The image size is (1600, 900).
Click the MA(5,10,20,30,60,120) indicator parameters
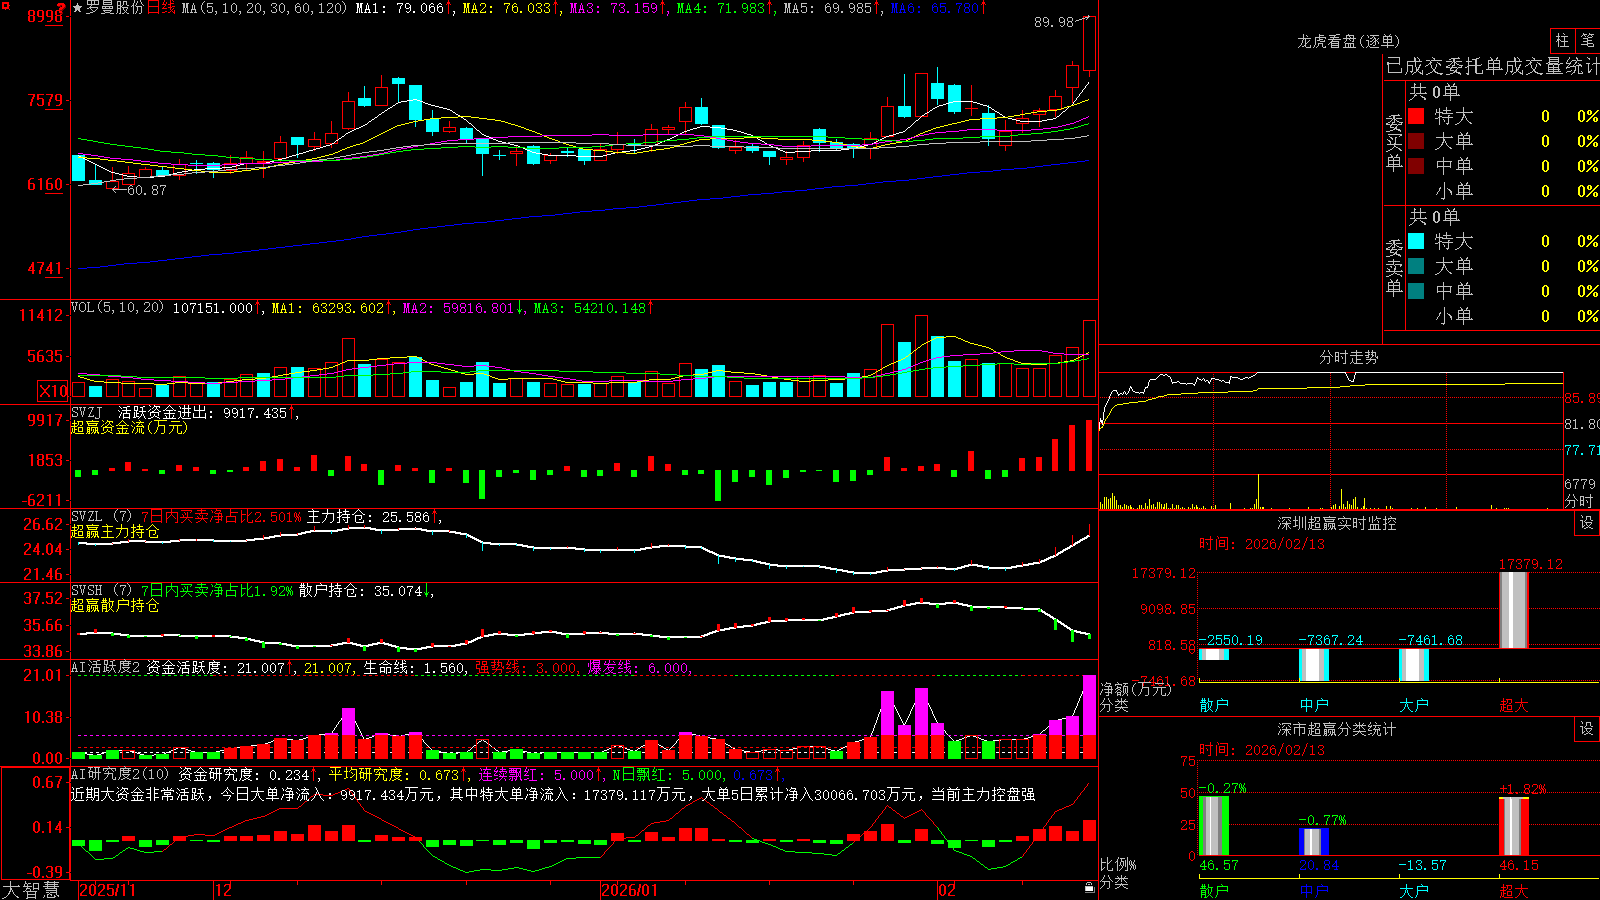[x=264, y=8]
